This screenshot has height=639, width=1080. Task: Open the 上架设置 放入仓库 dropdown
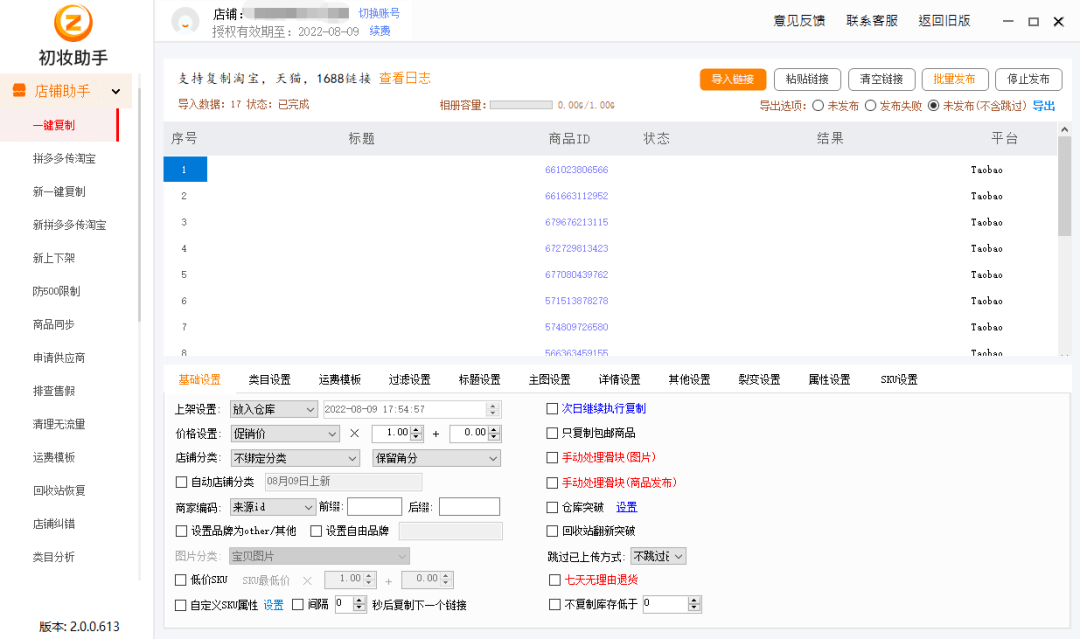click(x=273, y=409)
